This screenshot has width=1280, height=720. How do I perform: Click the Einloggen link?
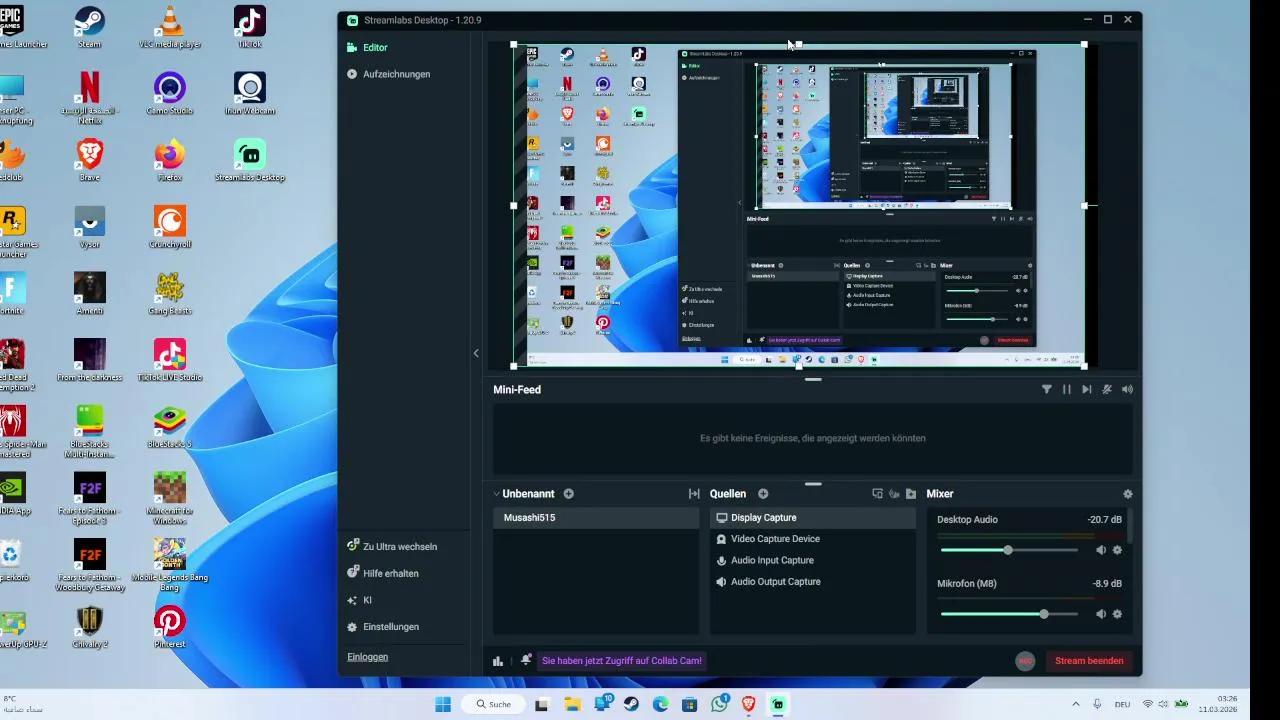coord(367,657)
